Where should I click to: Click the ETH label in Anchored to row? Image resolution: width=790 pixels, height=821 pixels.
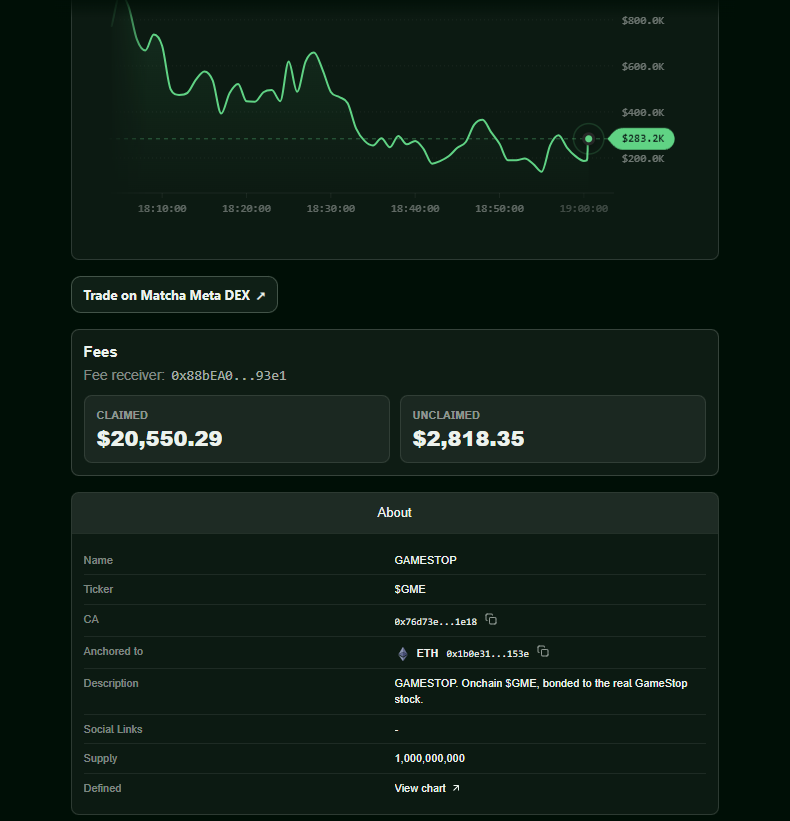pos(427,653)
